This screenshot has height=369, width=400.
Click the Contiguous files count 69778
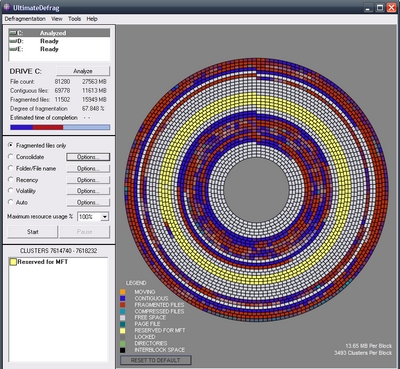pos(62,91)
